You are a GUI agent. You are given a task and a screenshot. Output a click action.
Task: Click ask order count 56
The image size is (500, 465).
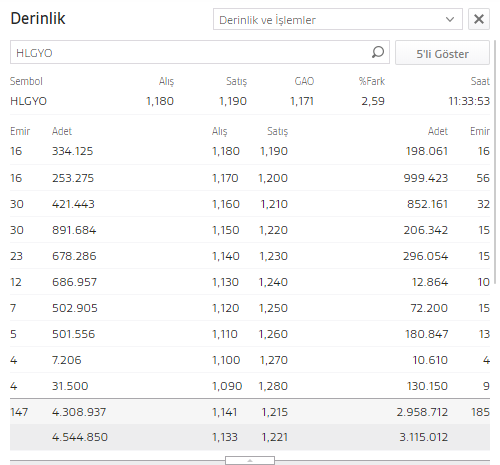(x=483, y=178)
